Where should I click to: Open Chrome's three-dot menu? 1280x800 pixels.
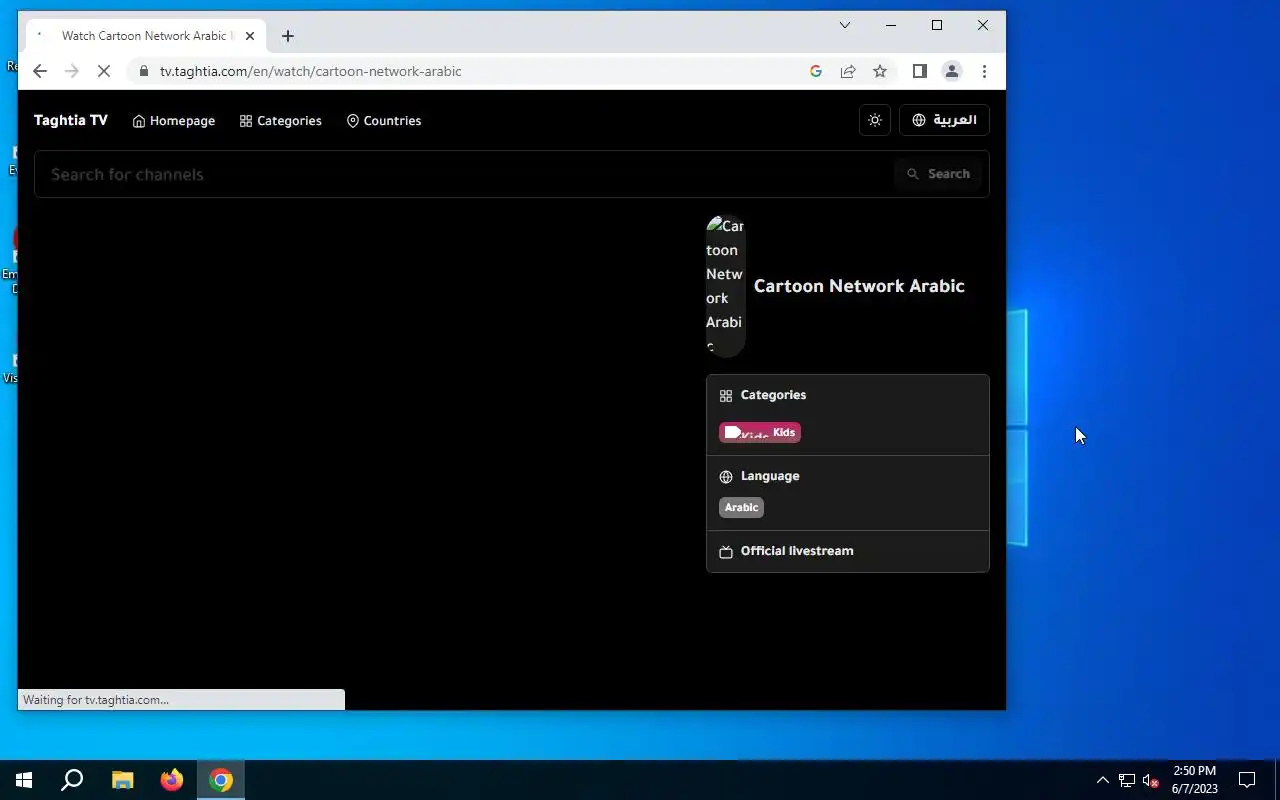[984, 71]
